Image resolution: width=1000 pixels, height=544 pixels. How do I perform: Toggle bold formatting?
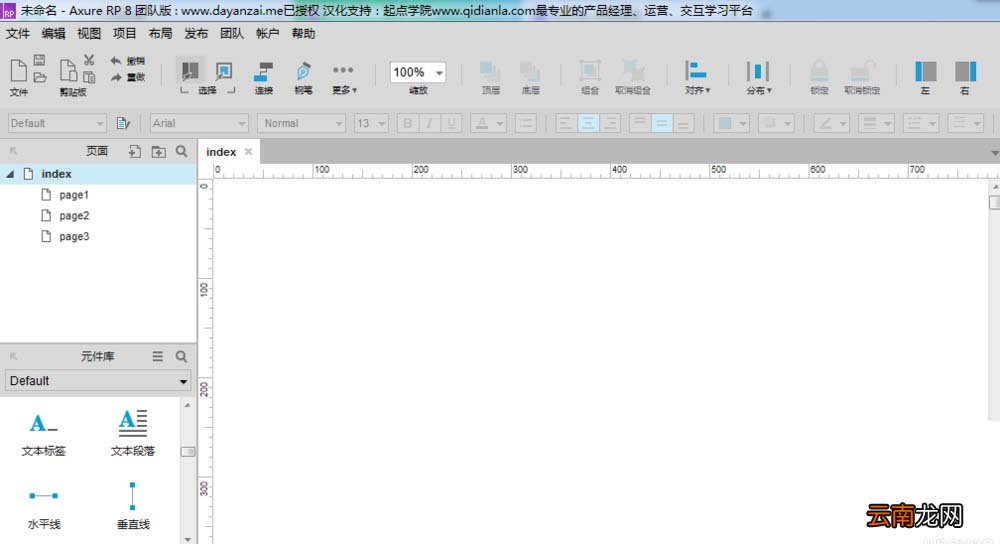pos(408,123)
